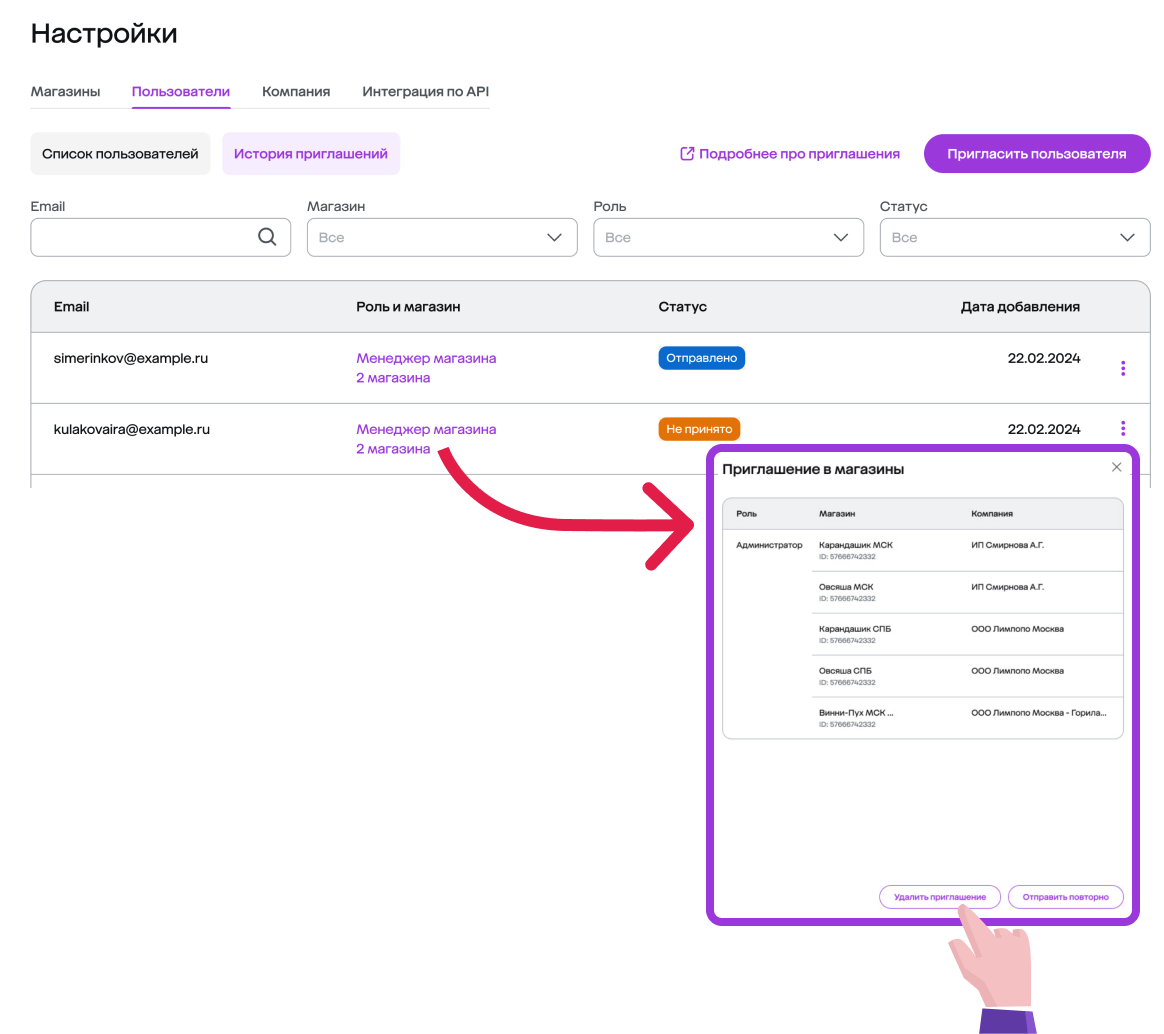Click Отправить повторно button
This screenshot has height=1034, width=1164.
coord(1065,897)
